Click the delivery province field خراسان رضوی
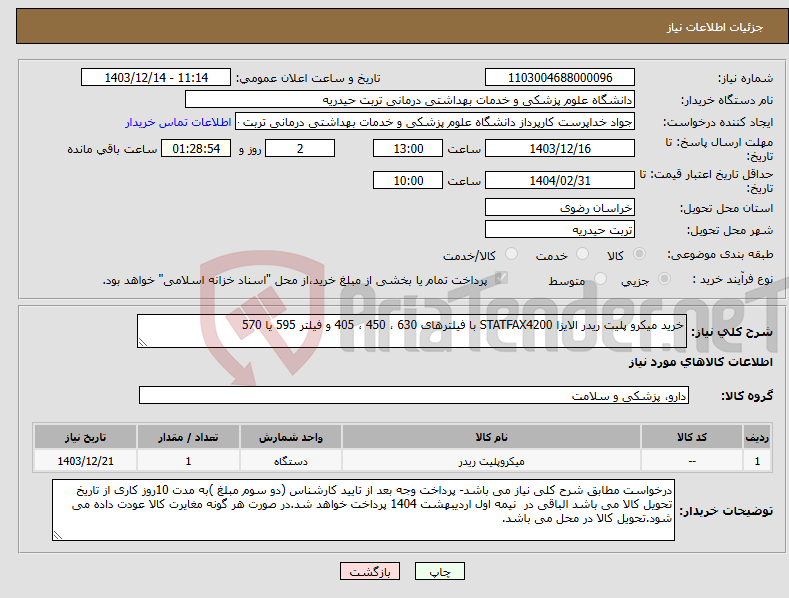 click(560, 207)
